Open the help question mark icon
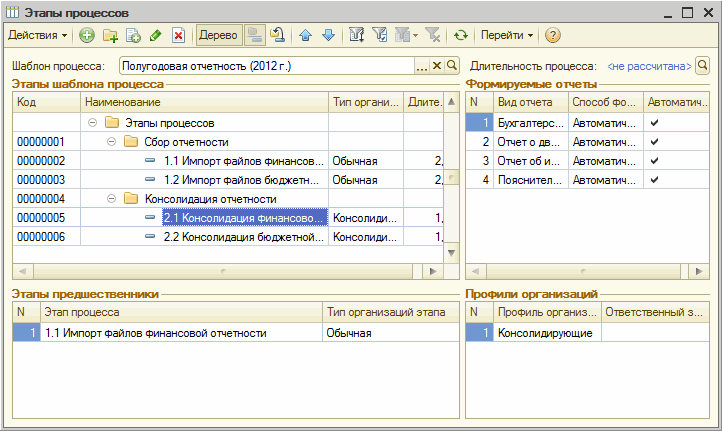Image resolution: width=722 pixels, height=431 pixels. (x=553, y=35)
